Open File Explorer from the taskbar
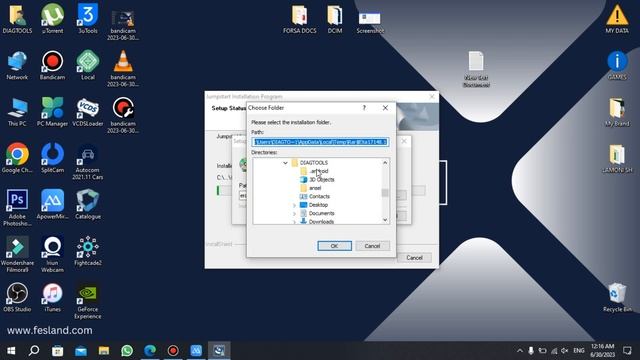640x360 pixels. (104, 351)
